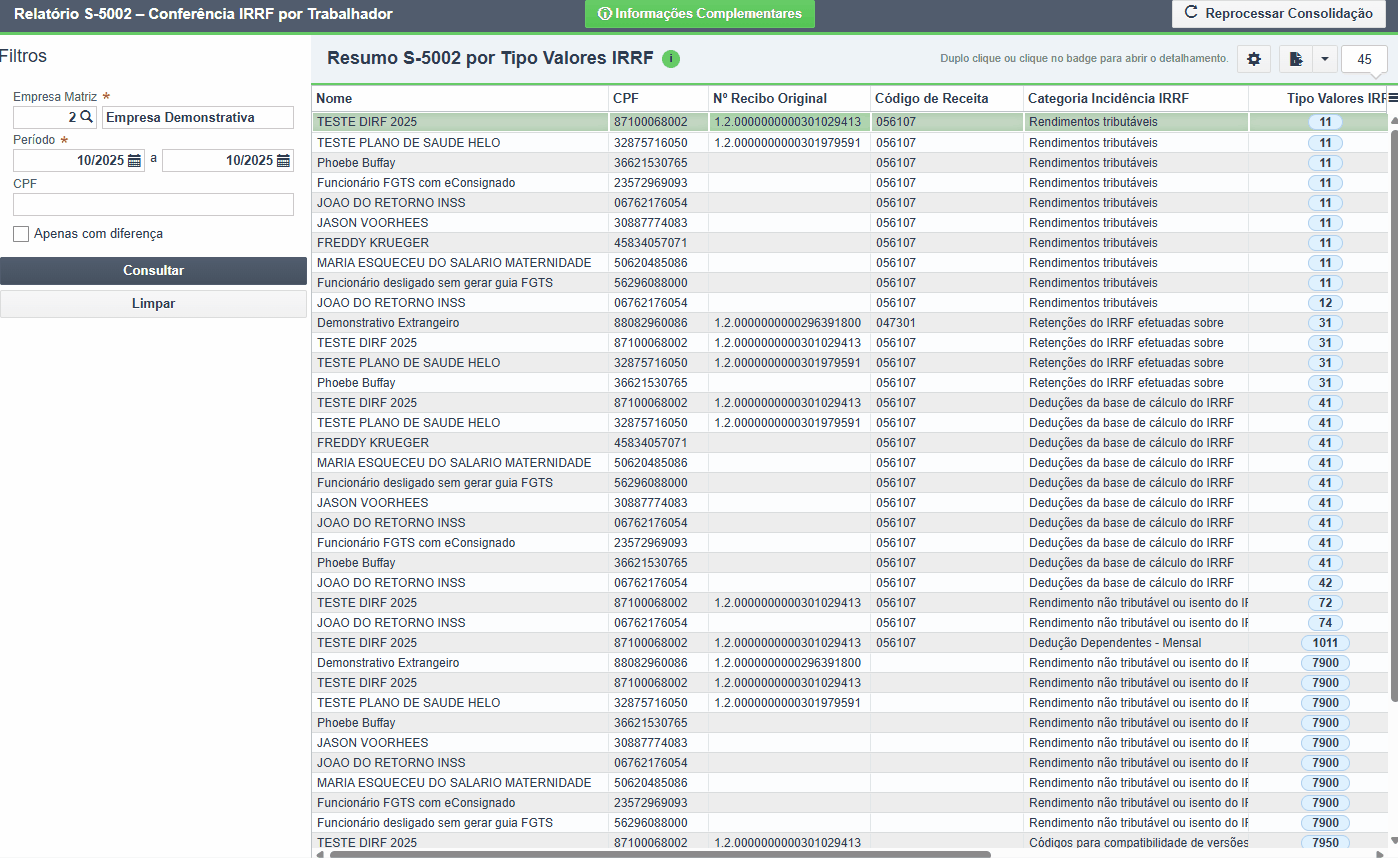1398x858 pixels.
Task: Open the grid settings gear icon
Action: (1254, 59)
